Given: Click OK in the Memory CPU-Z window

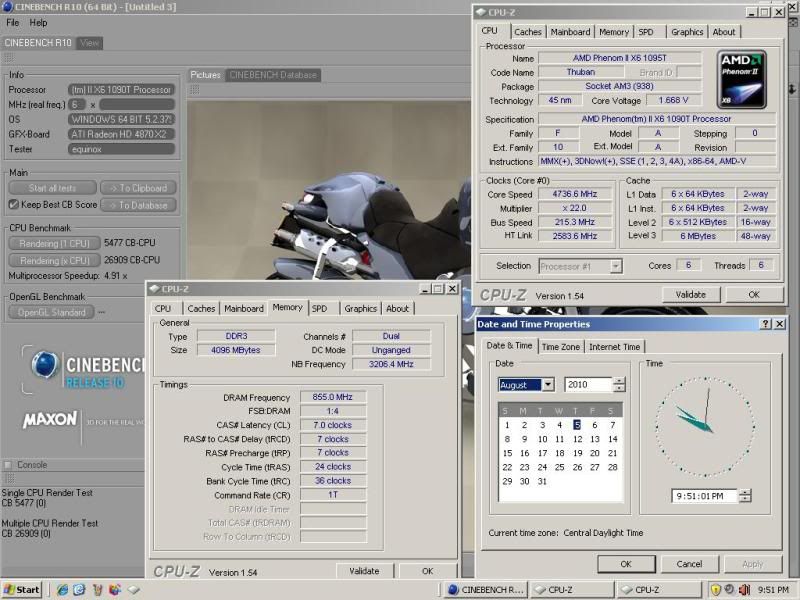Looking at the screenshot, I should [x=428, y=571].
